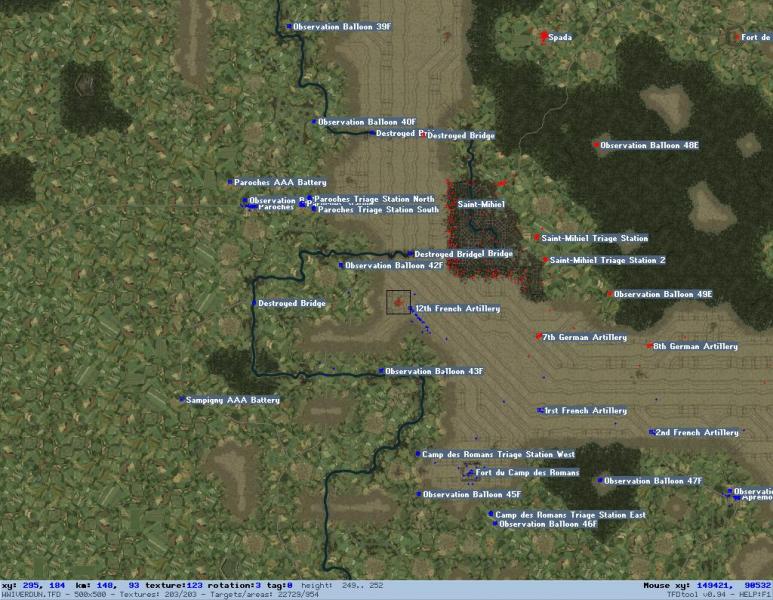Screen dimensions: 773x600
Task: Click the HELP:F1 status text
Action: coord(754,595)
